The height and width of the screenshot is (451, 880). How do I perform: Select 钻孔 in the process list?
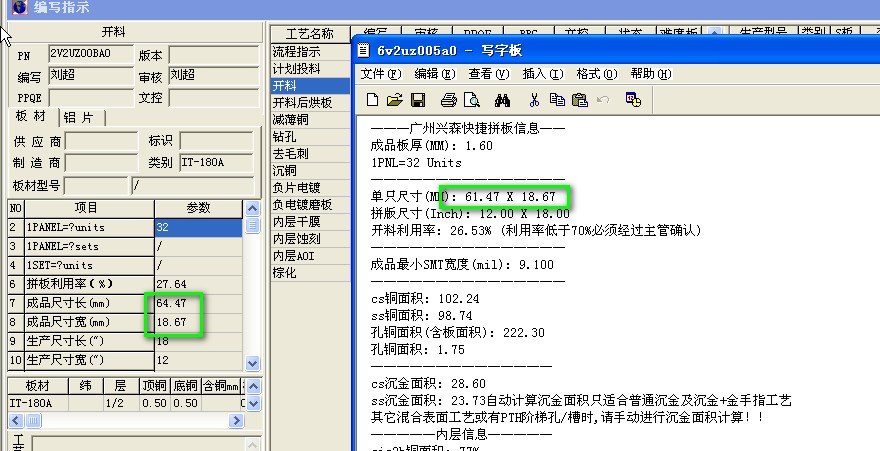click(x=310, y=137)
